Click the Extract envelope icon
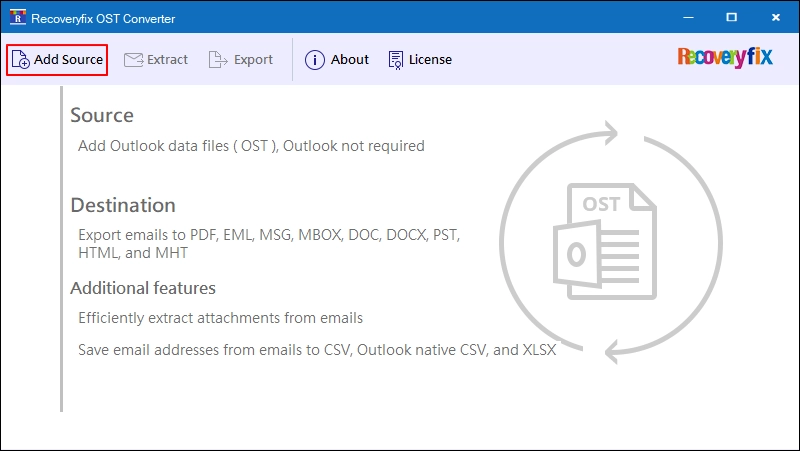This screenshot has width=800, height=451. pos(134,60)
